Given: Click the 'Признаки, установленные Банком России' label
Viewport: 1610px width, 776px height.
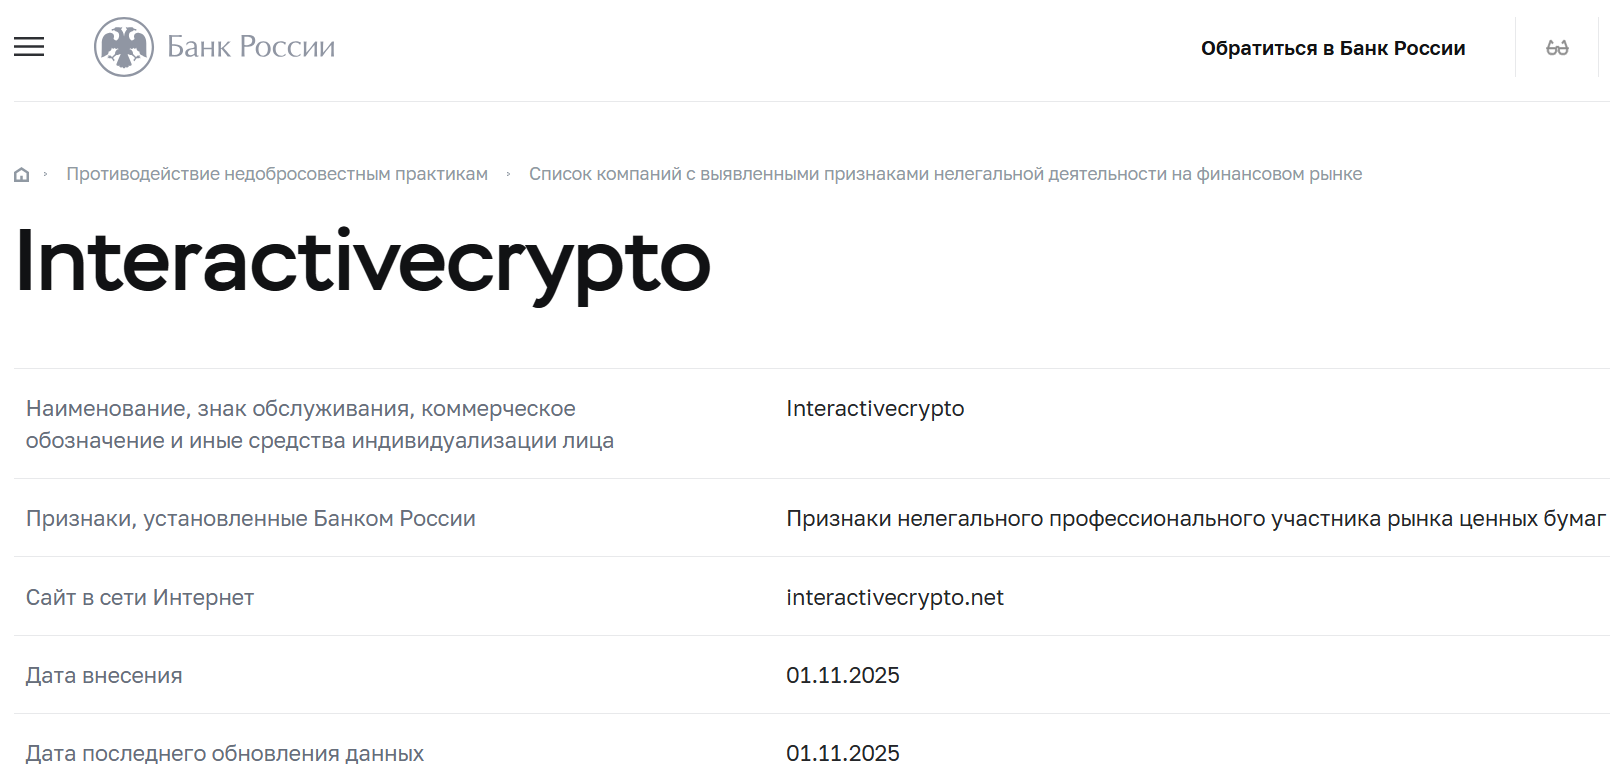Looking at the screenshot, I should [251, 518].
